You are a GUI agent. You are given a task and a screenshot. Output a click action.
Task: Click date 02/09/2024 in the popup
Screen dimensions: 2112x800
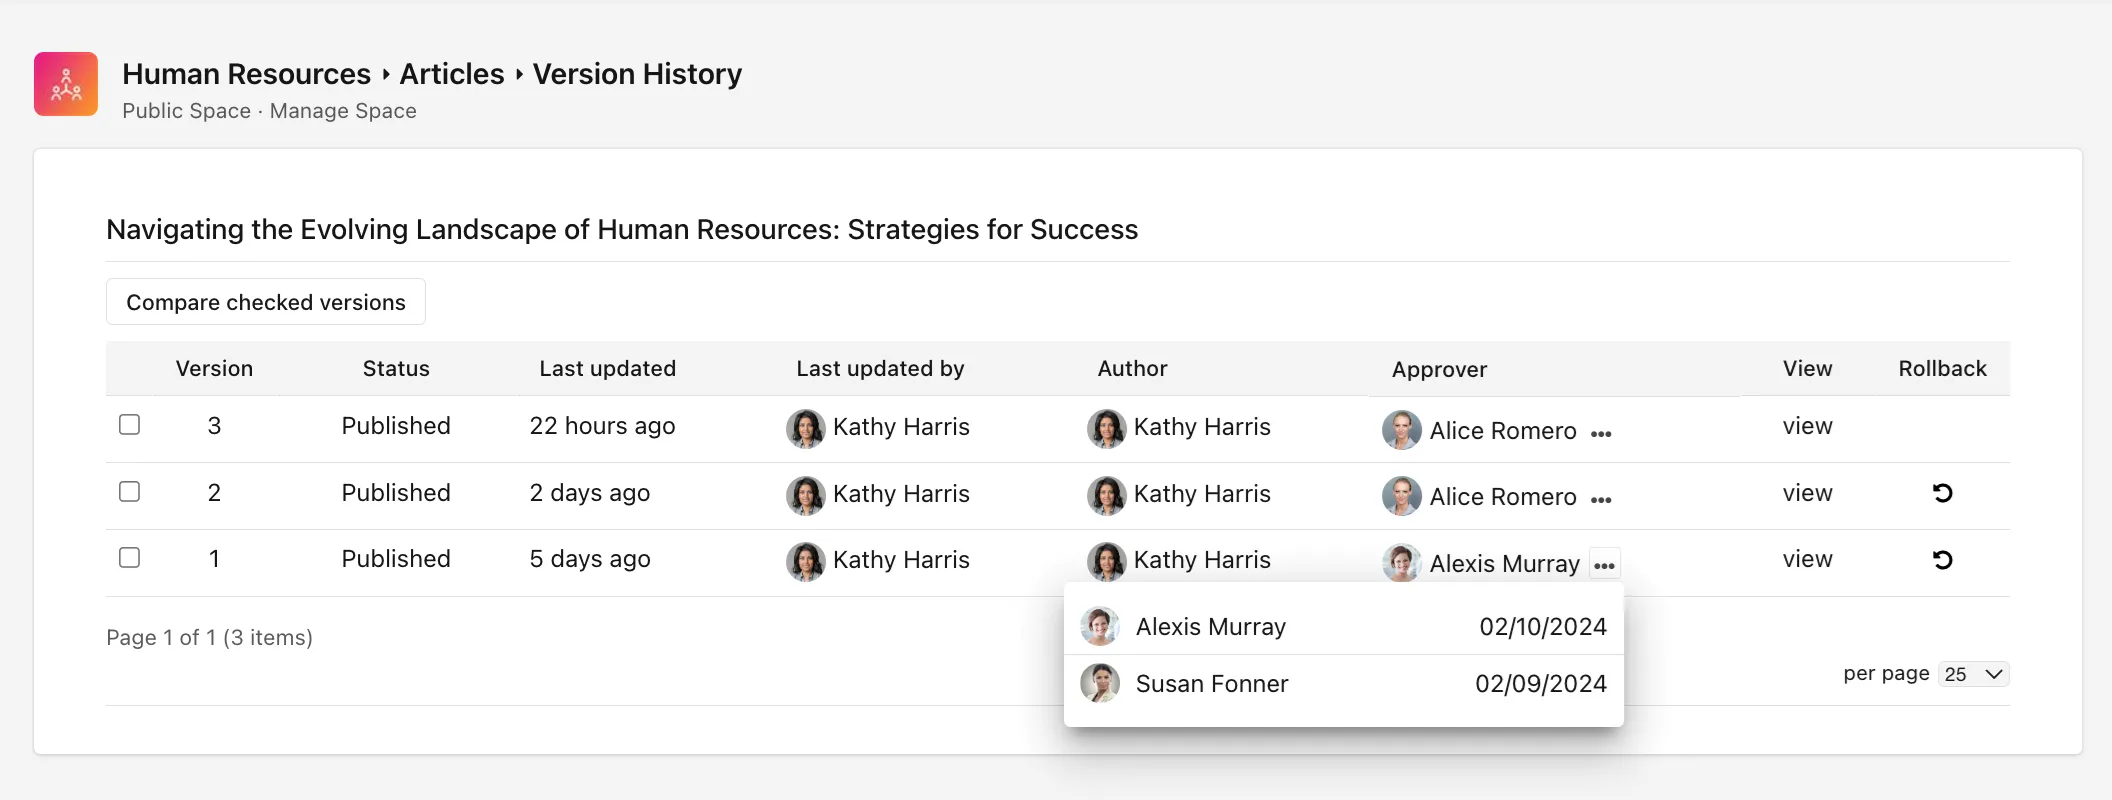(x=1541, y=684)
